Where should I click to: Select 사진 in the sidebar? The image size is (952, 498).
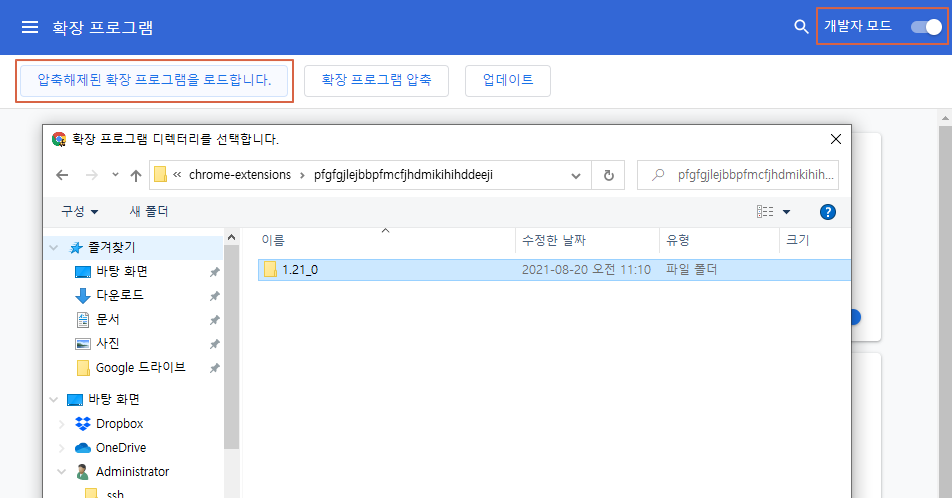(x=107, y=343)
